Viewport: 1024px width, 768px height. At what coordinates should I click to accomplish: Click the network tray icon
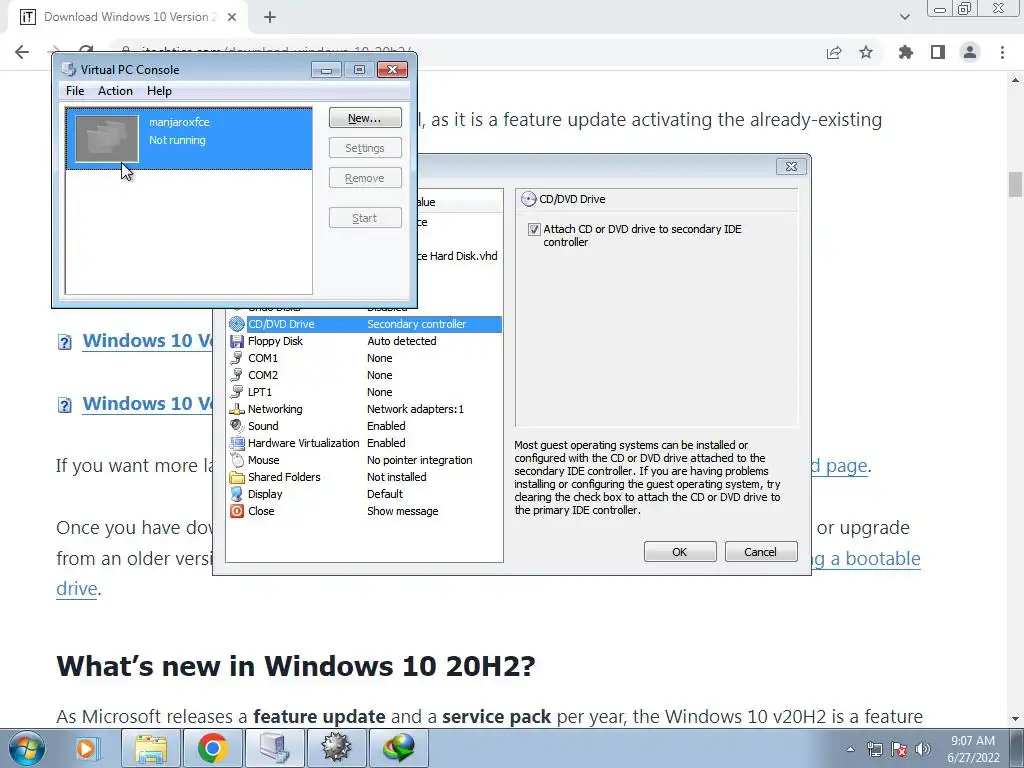click(x=874, y=749)
